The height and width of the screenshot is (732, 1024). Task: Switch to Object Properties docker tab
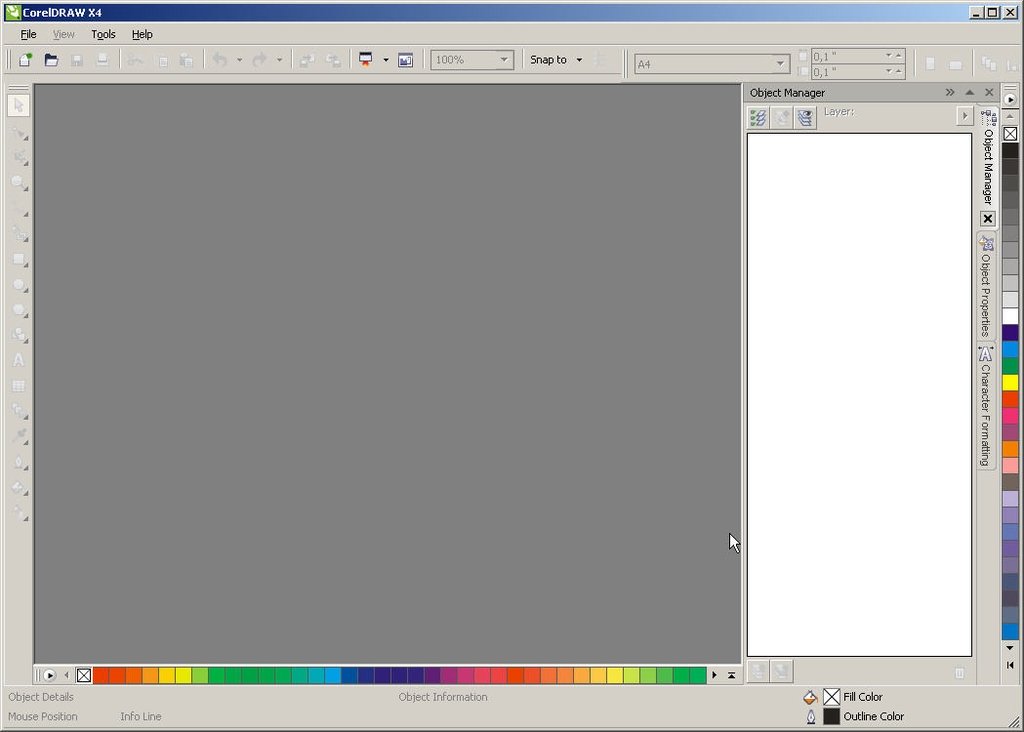coord(986,285)
